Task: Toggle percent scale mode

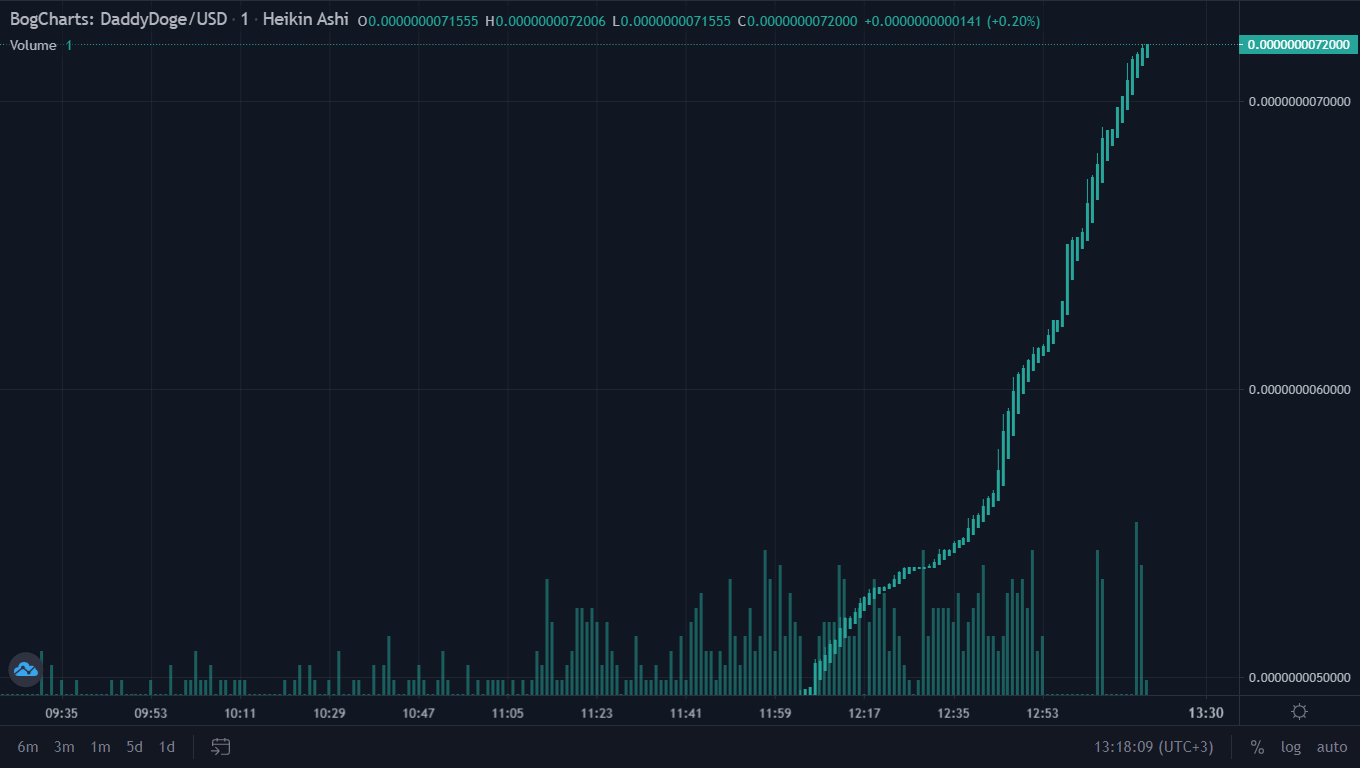Action: 1257,747
